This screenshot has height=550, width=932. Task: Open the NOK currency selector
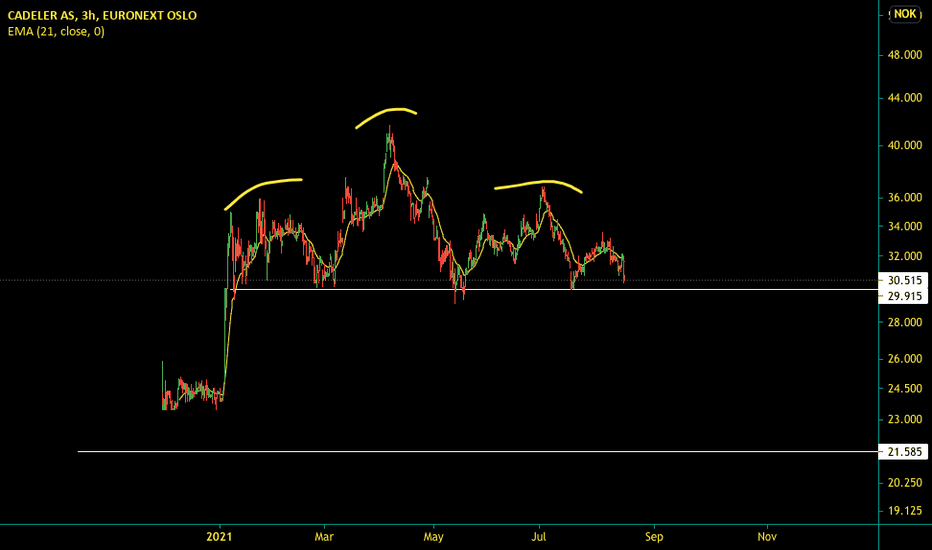pos(905,14)
